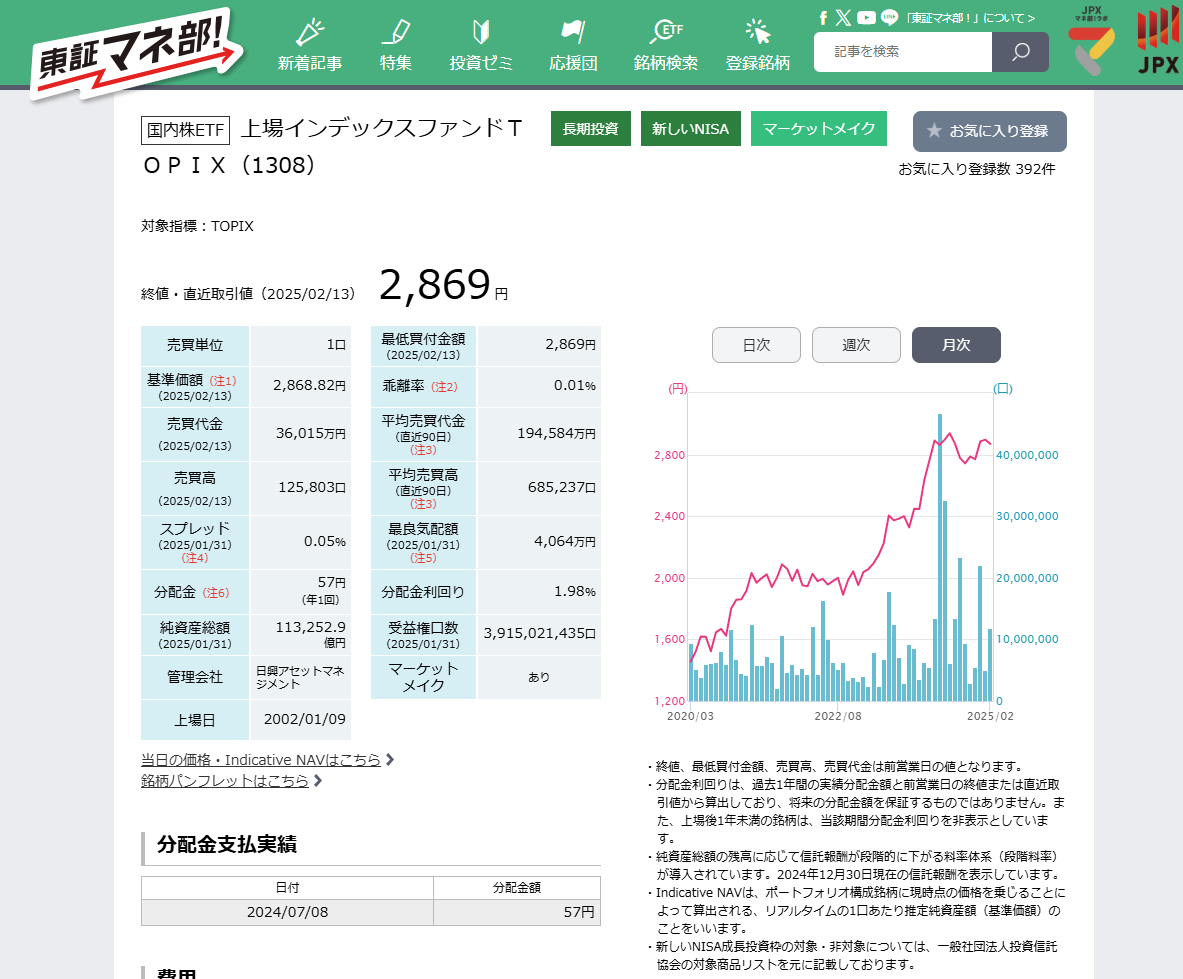The image size is (1183, 979).
Task: Click the 新着記事 sparkle icon
Action: point(309,32)
